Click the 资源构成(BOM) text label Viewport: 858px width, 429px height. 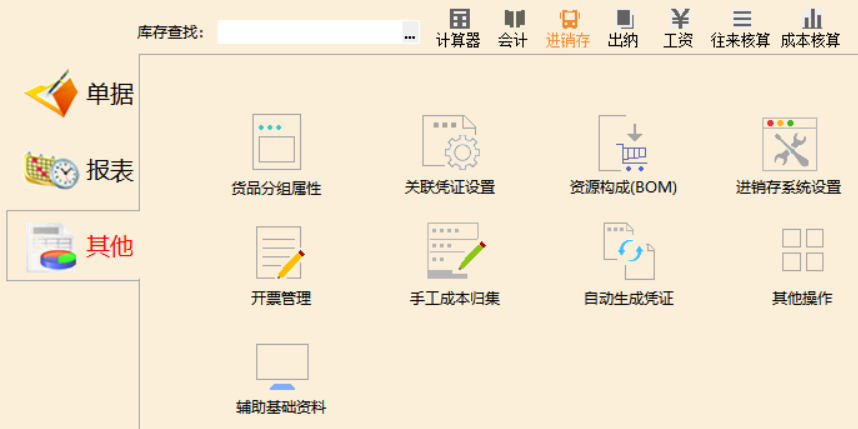point(623,188)
